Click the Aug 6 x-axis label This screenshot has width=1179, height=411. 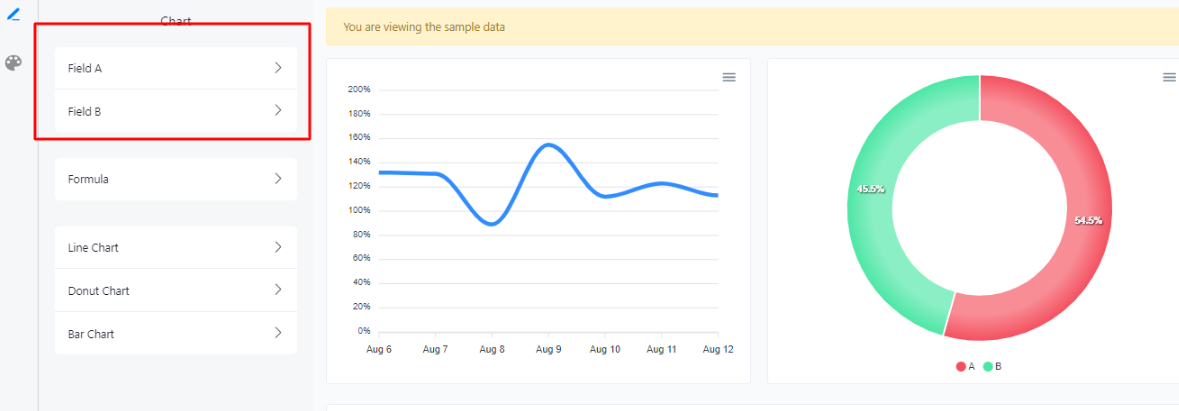pyautogui.click(x=379, y=349)
